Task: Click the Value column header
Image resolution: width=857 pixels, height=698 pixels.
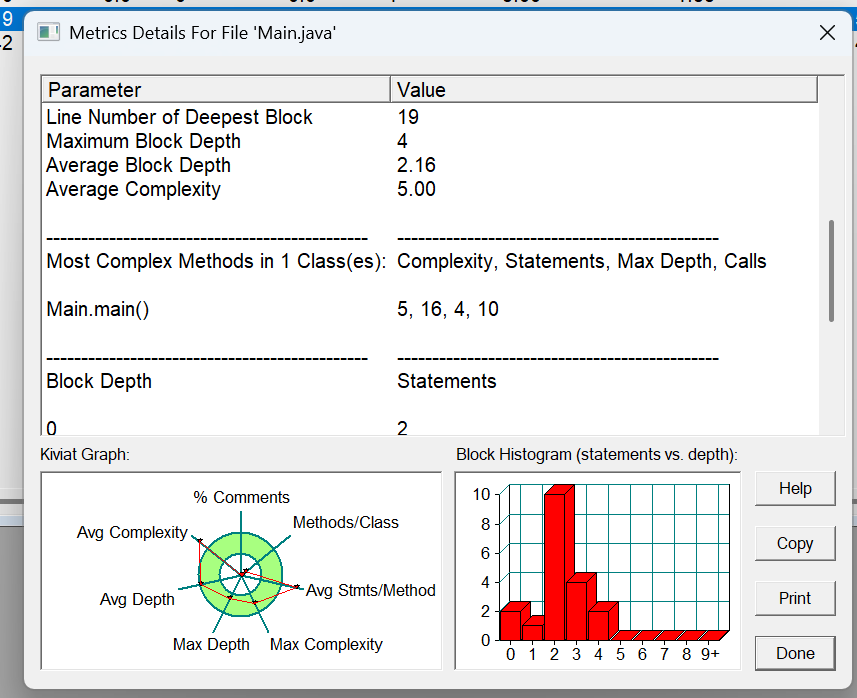Action: click(x=604, y=90)
